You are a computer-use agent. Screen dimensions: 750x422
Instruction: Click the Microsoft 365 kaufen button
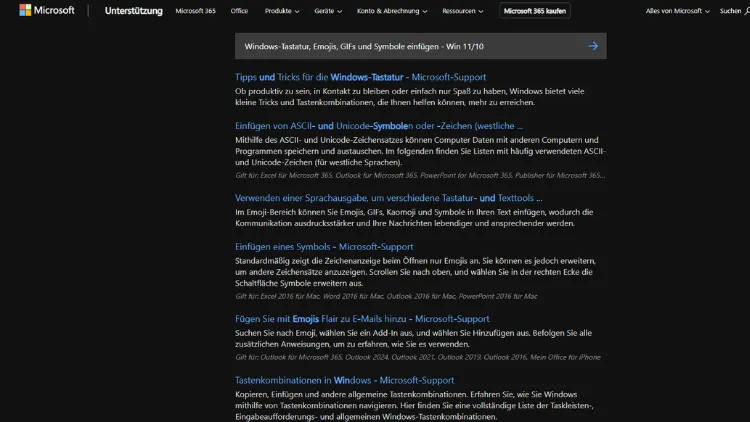coord(535,11)
